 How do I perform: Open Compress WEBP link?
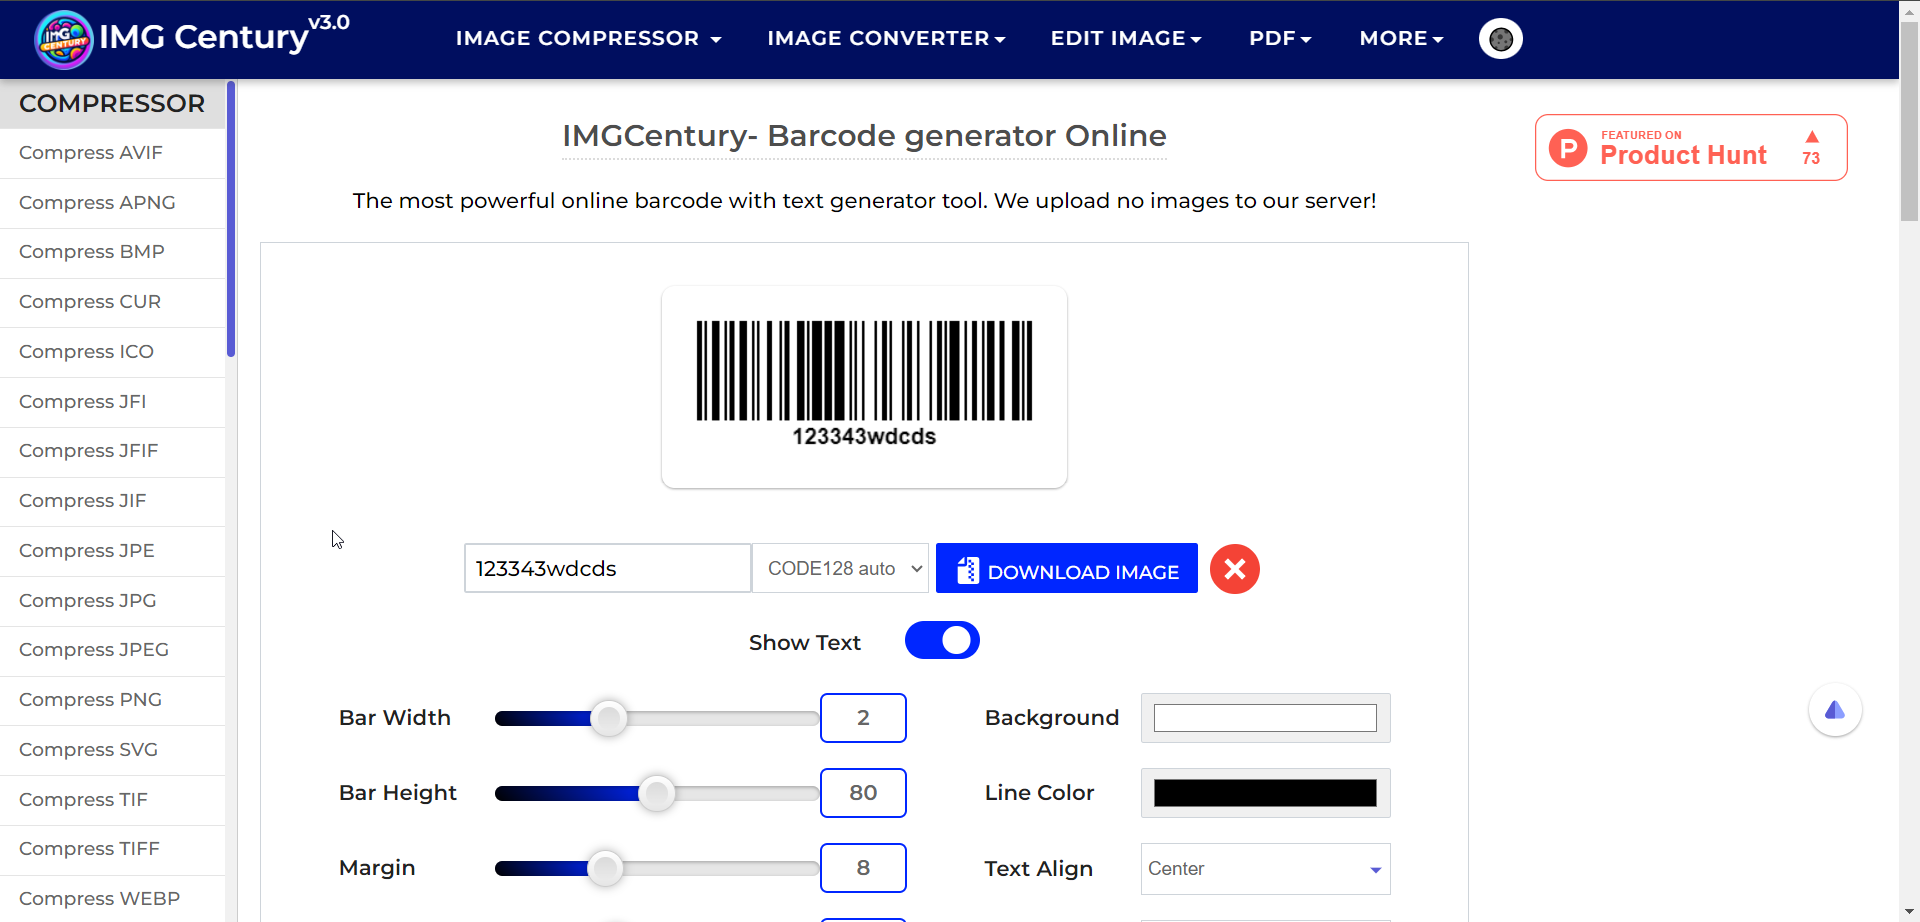coord(100,899)
